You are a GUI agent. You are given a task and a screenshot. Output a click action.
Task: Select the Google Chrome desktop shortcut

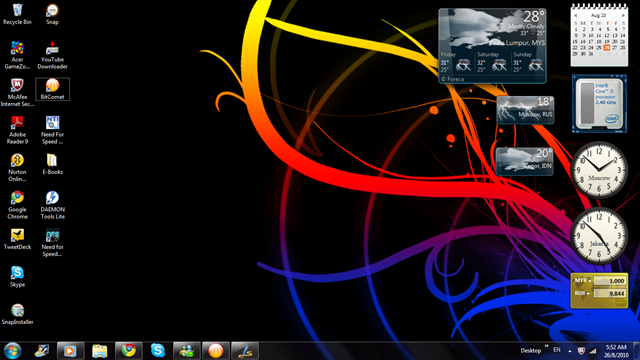tap(17, 205)
